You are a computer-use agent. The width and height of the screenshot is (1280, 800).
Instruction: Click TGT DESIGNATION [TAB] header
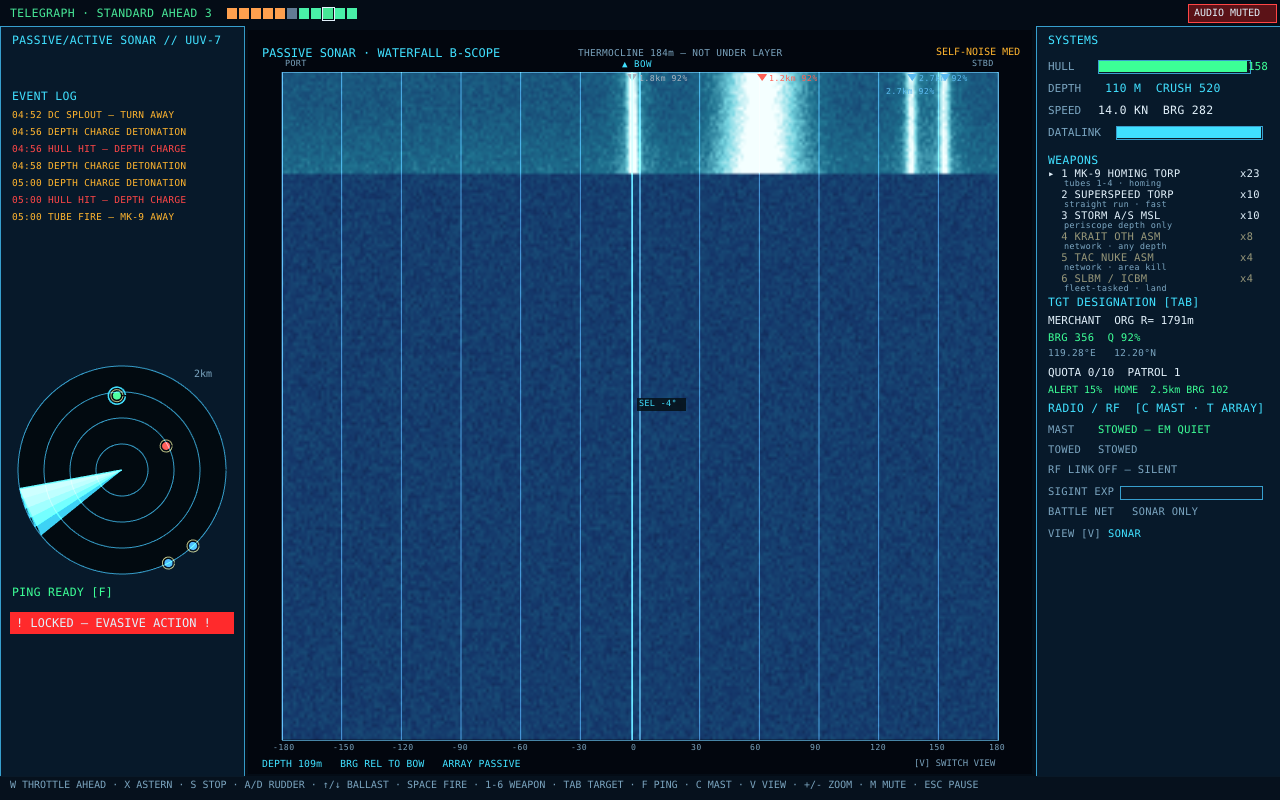coord(1123,302)
